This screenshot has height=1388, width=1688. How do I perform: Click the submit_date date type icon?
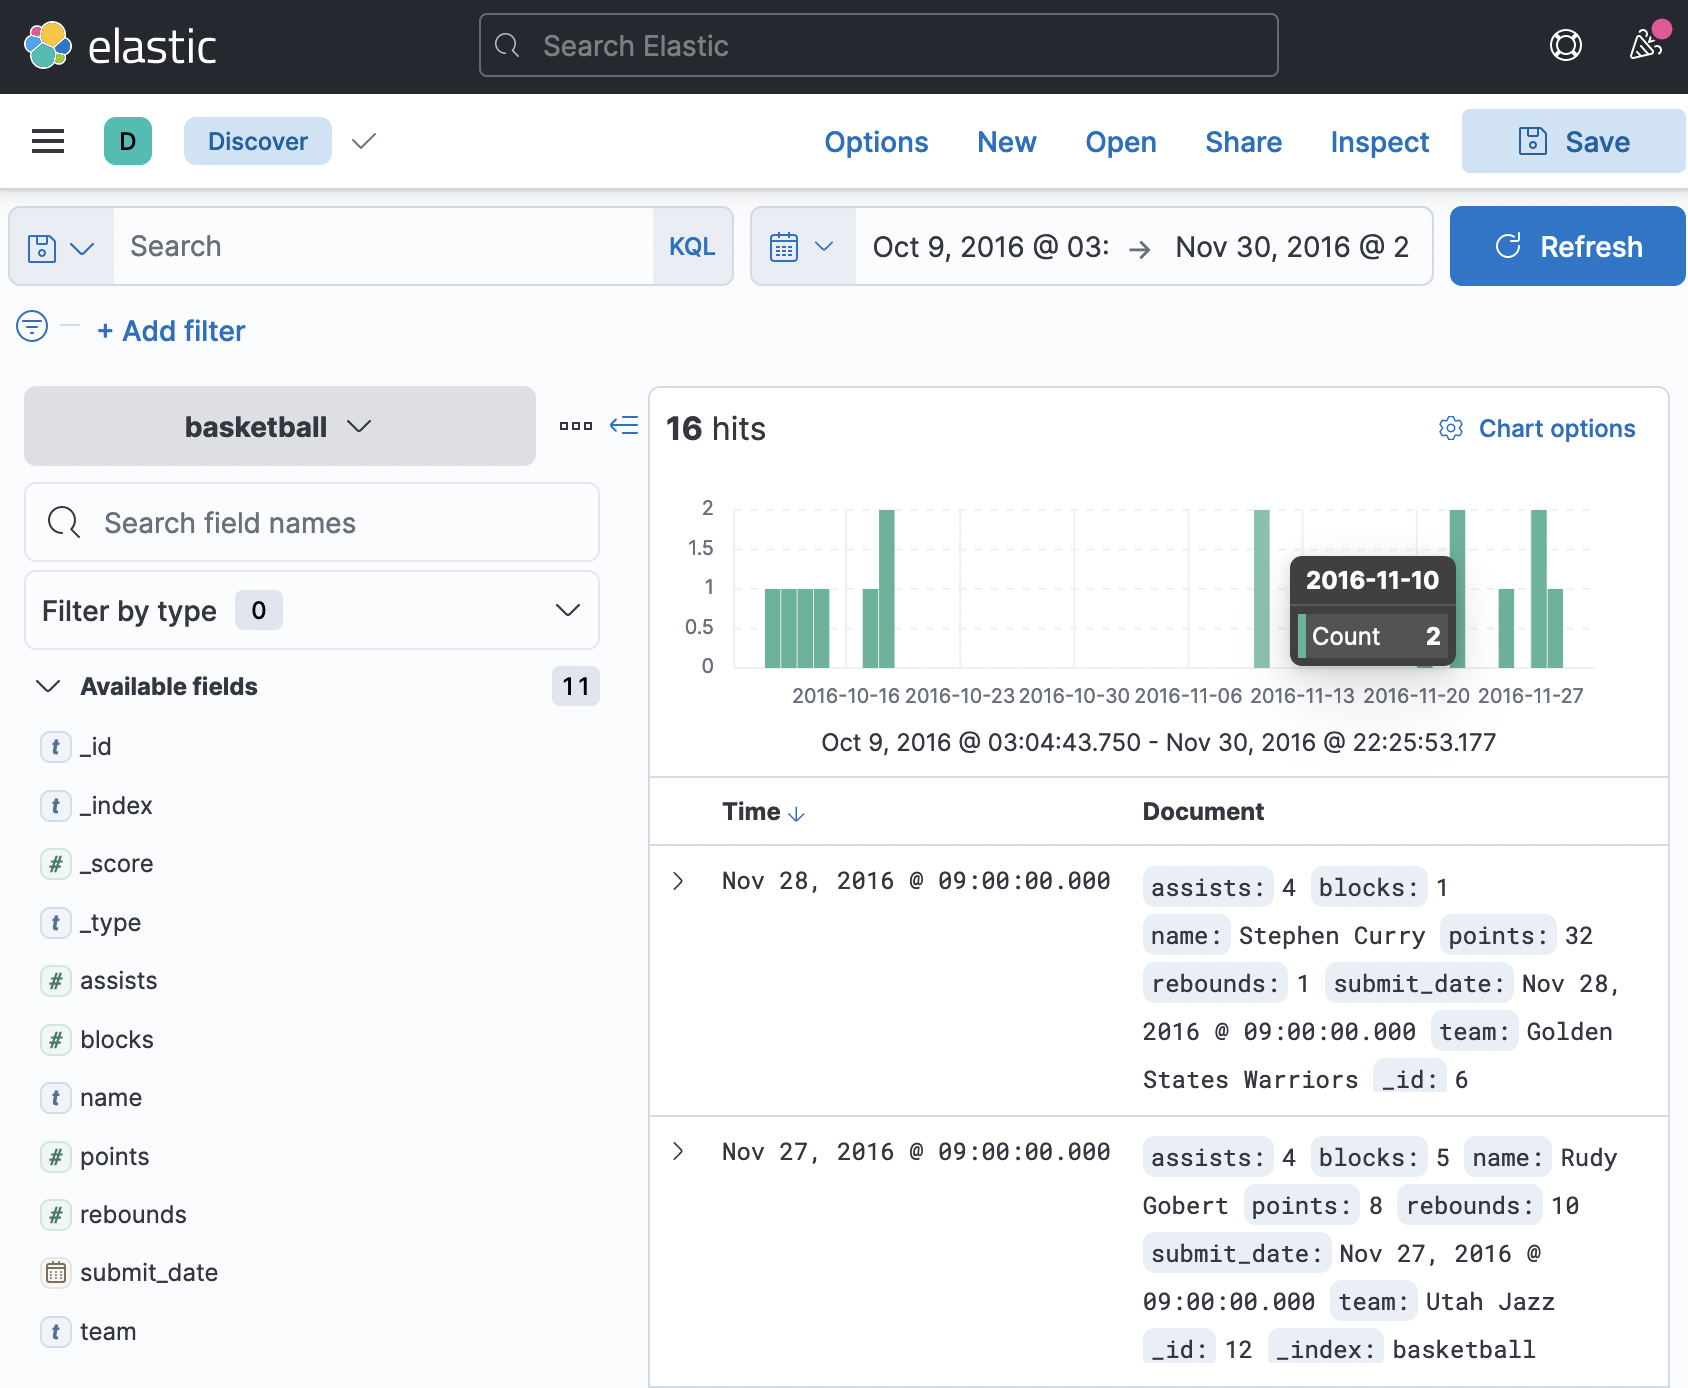coord(56,1273)
